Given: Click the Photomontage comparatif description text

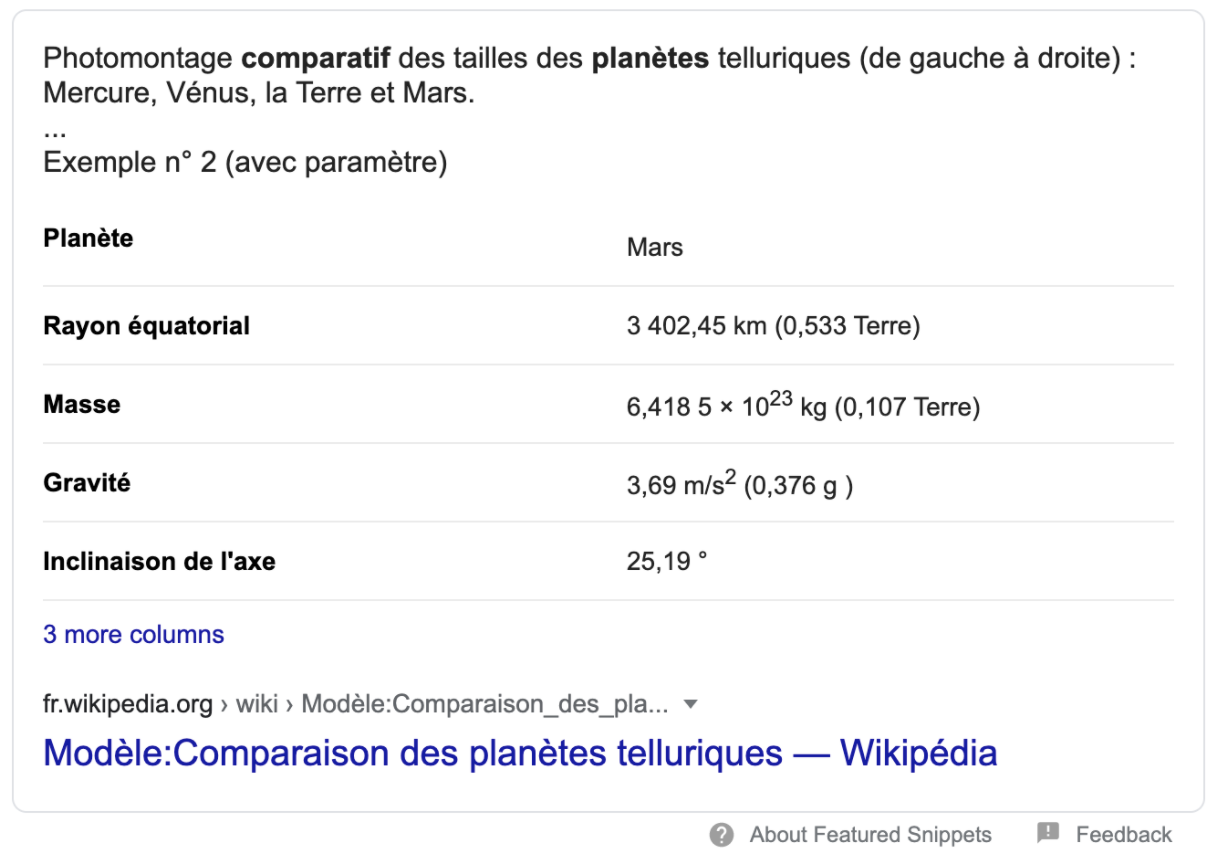Looking at the screenshot, I should click(x=590, y=76).
